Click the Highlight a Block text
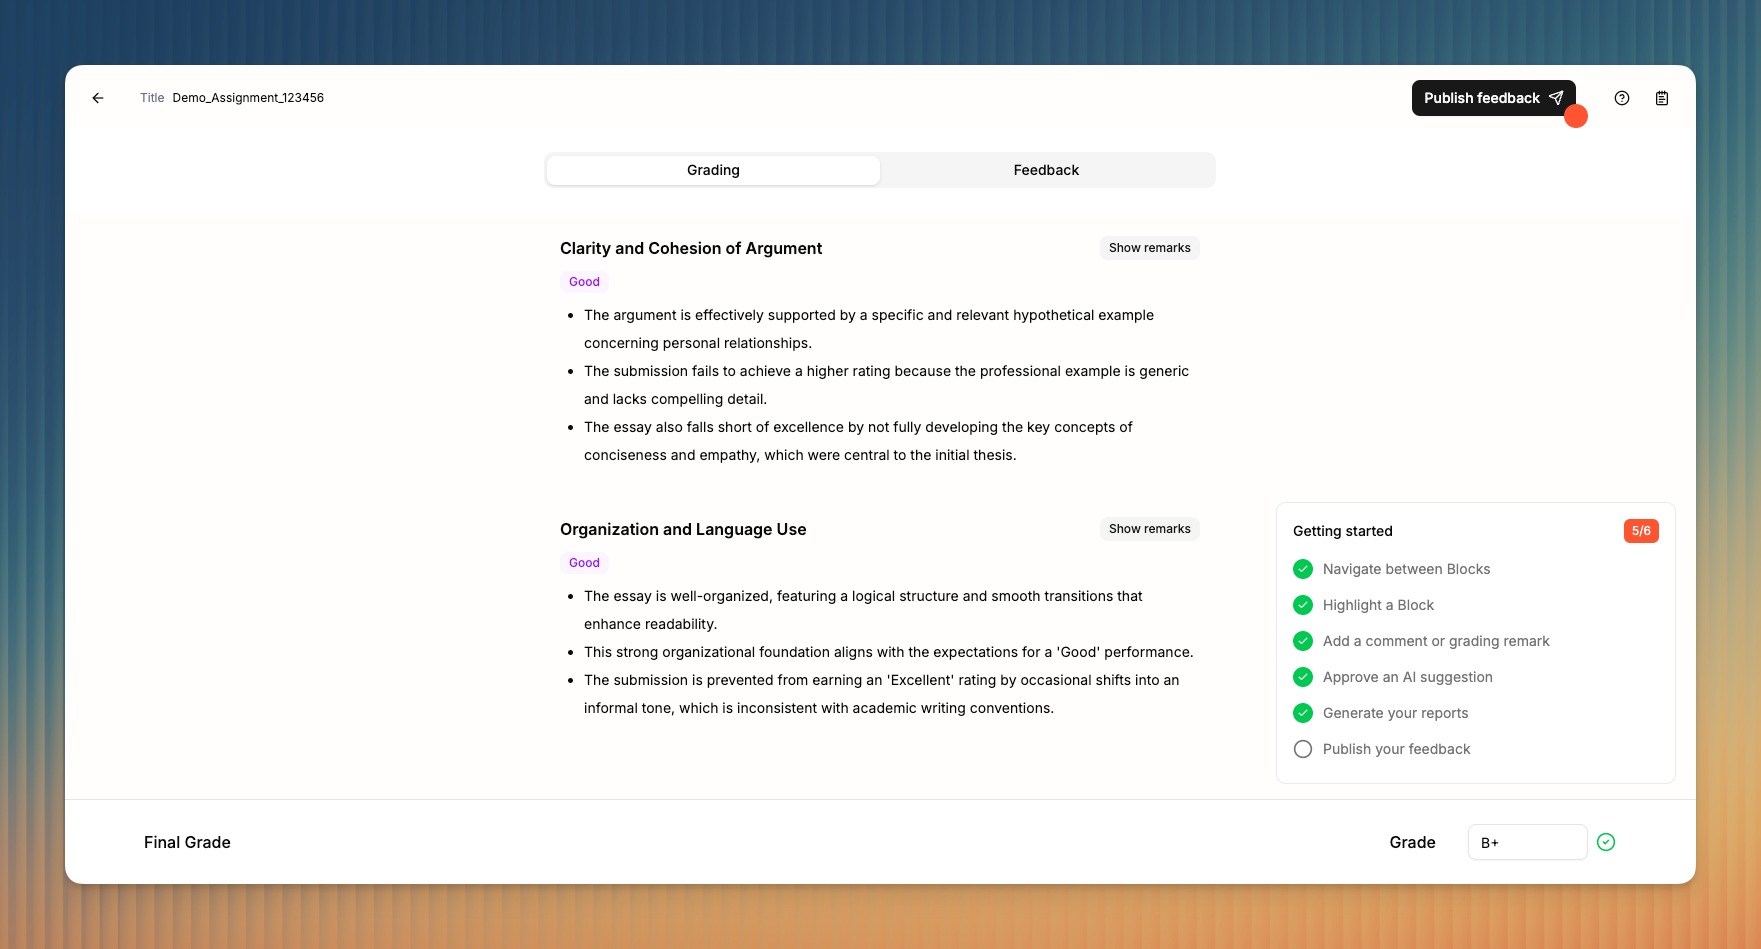 [x=1378, y=605]
